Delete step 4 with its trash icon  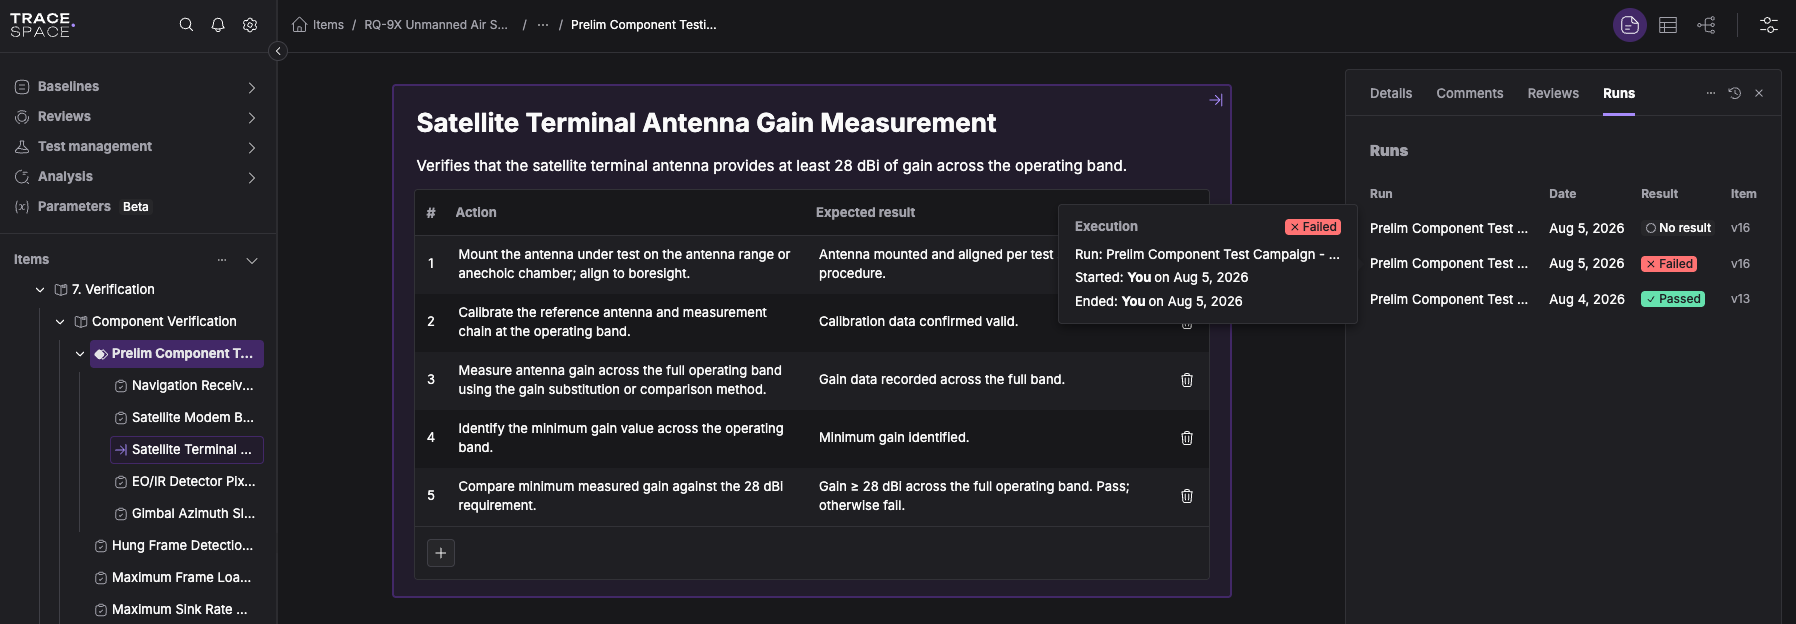click(1187, 438)
